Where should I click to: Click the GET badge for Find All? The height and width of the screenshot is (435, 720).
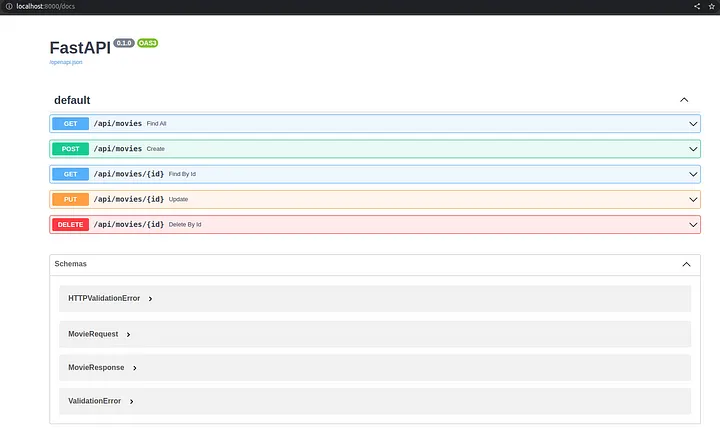[70, 124]
